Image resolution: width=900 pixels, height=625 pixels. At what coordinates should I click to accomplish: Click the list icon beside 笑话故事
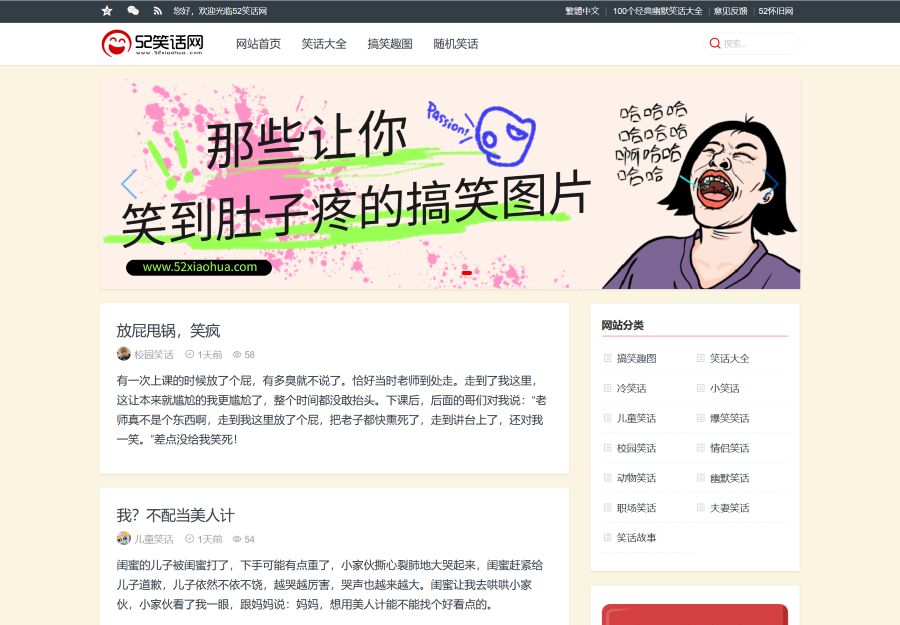608,537
